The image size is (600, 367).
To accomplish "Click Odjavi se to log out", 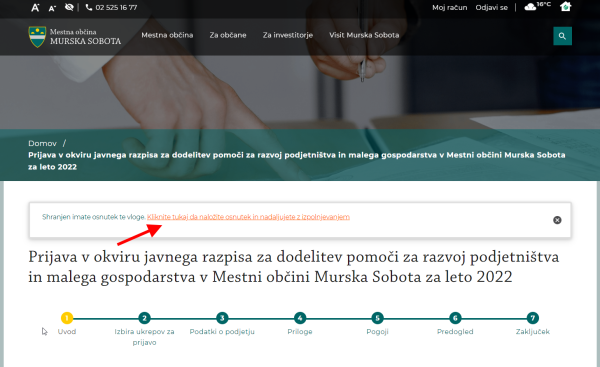I will (x=491, y=8).
